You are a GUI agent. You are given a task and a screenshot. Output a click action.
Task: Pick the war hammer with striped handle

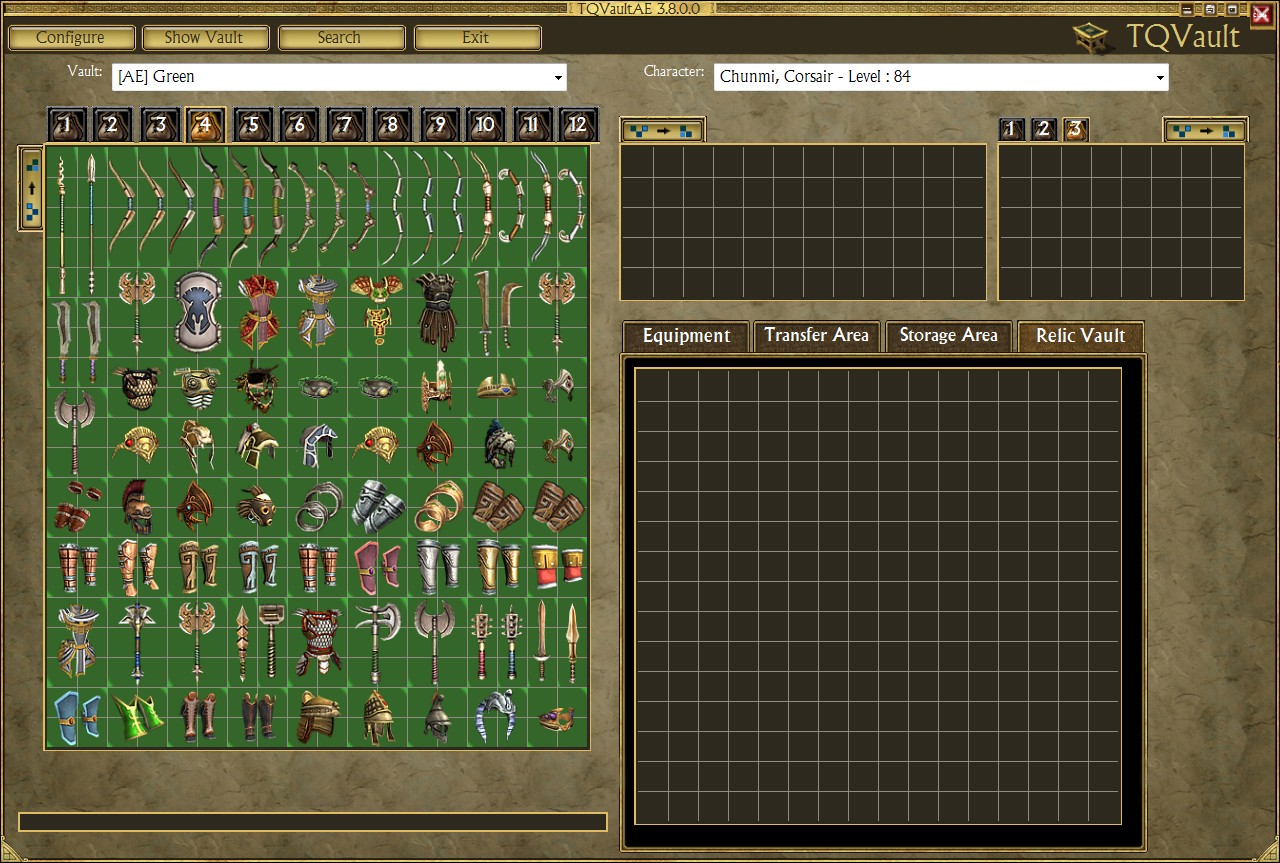[272, 642]
